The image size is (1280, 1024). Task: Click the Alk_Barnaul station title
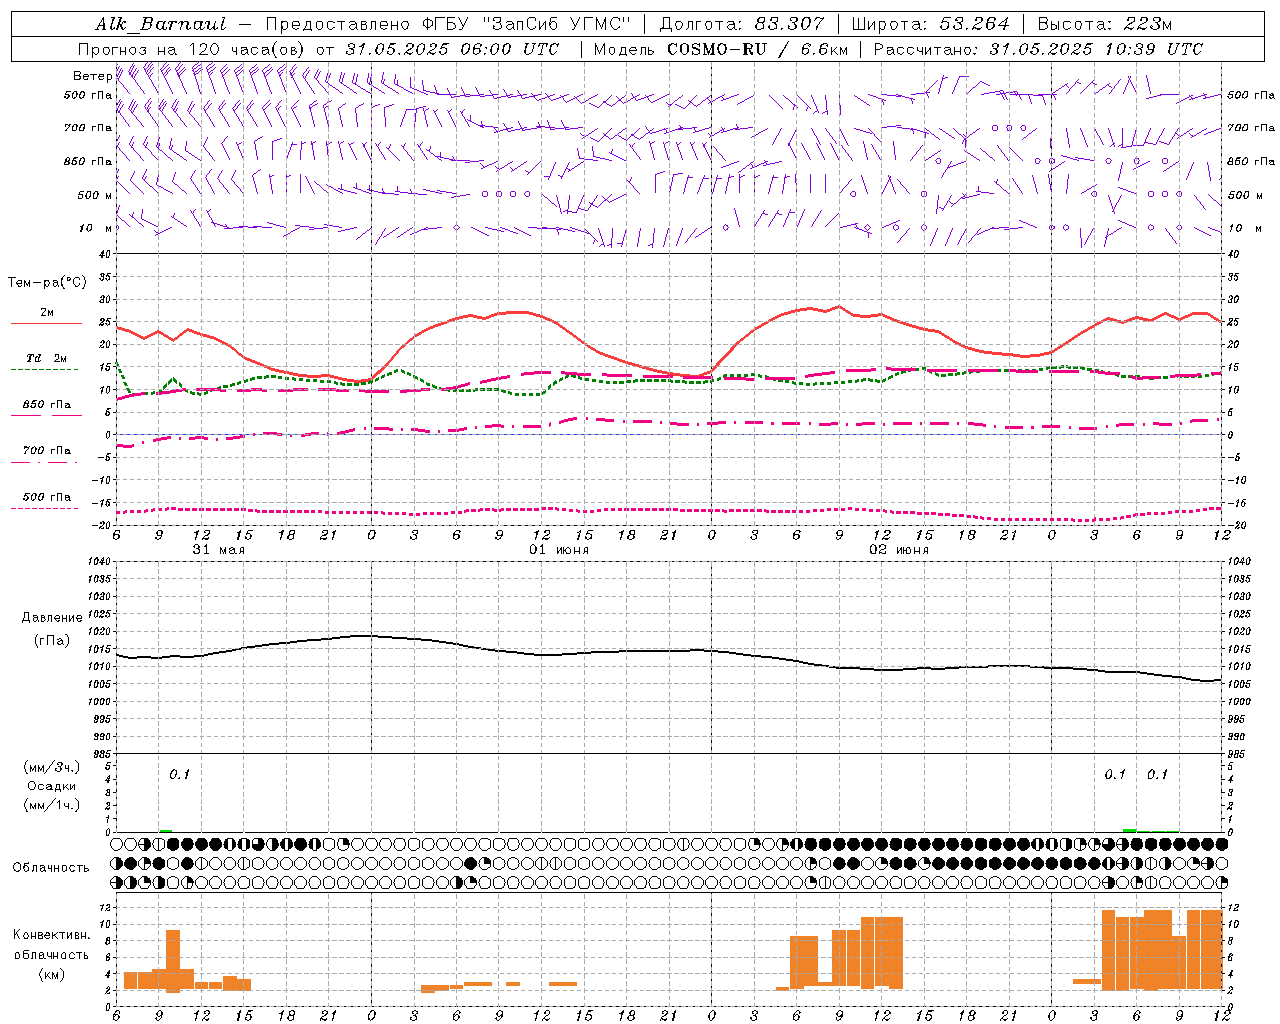pos(161,24)
